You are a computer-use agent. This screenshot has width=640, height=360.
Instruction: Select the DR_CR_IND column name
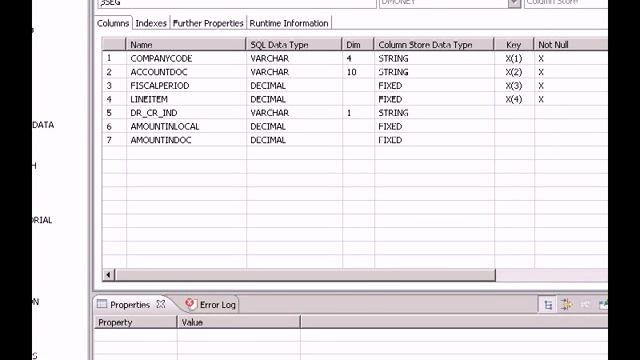[154, 113]
